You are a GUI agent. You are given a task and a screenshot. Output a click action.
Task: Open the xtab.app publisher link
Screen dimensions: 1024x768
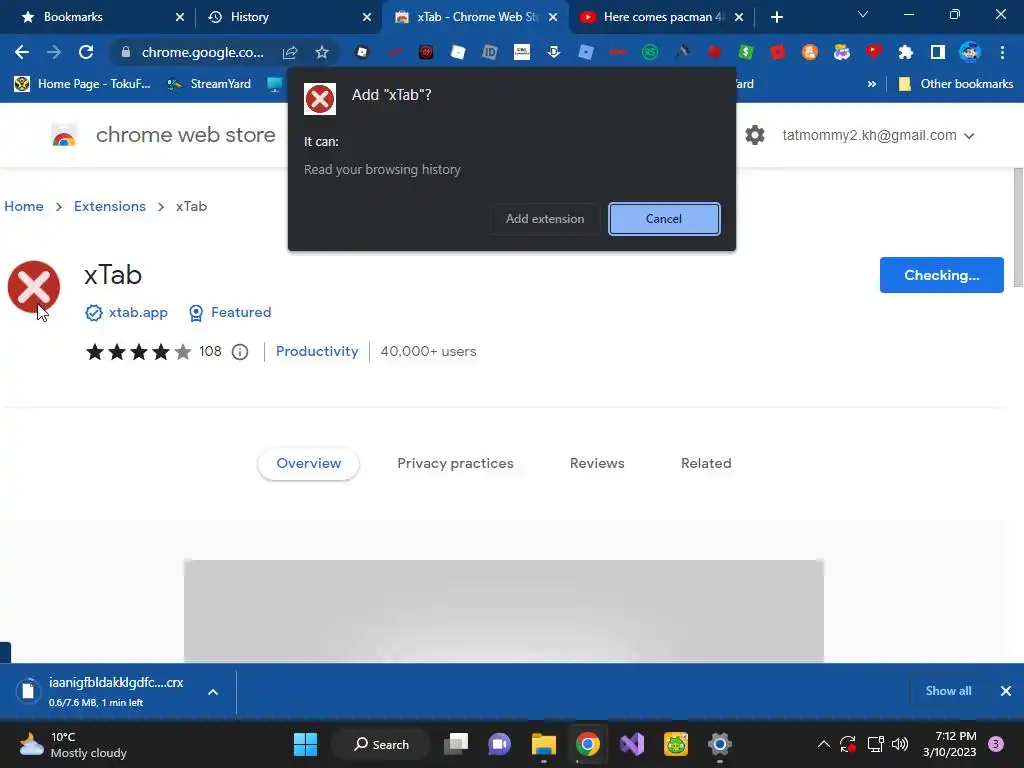[126, 313]
